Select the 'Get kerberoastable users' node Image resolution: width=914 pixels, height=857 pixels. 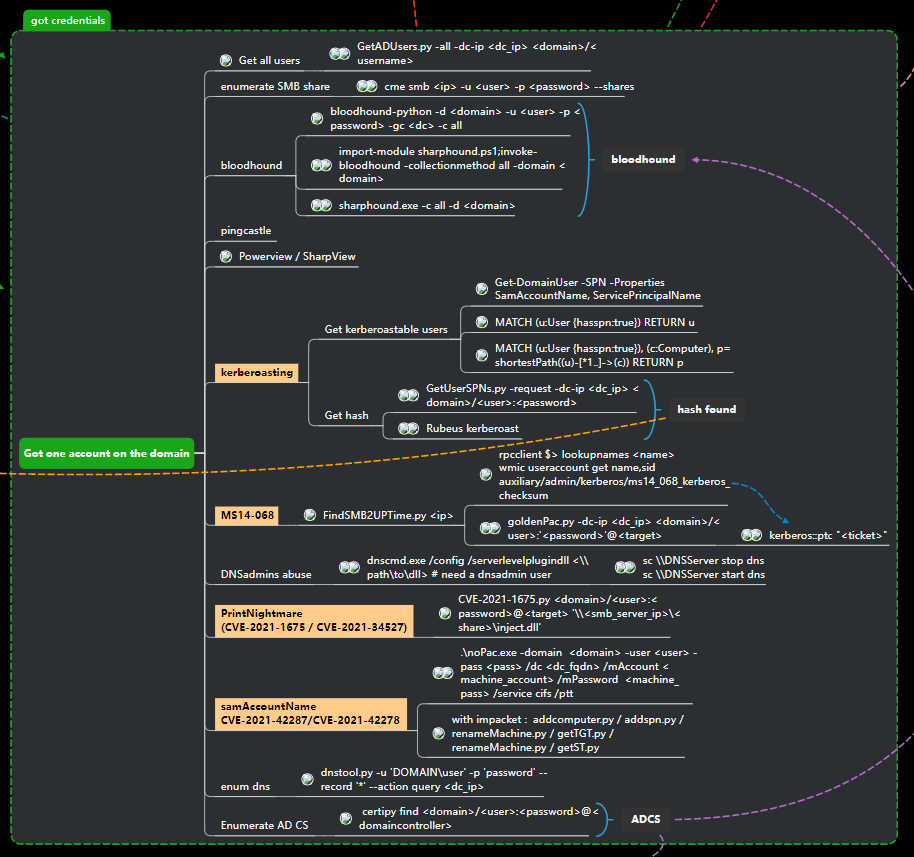(x=386, y=329)
